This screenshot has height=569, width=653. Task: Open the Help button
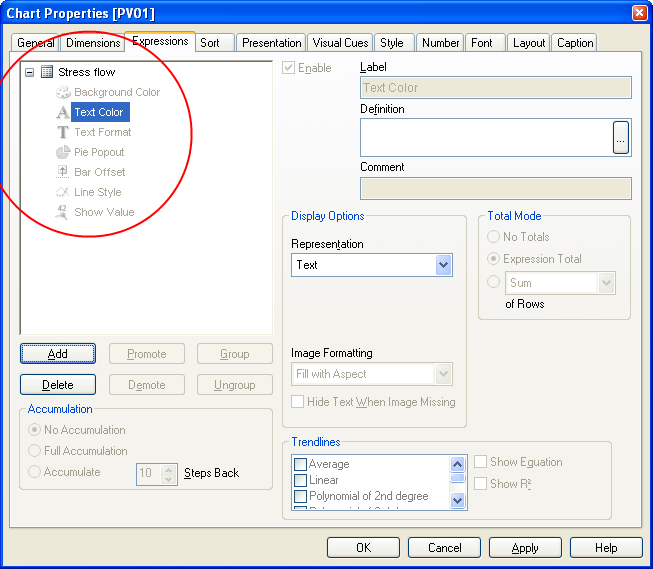(606, 547)
